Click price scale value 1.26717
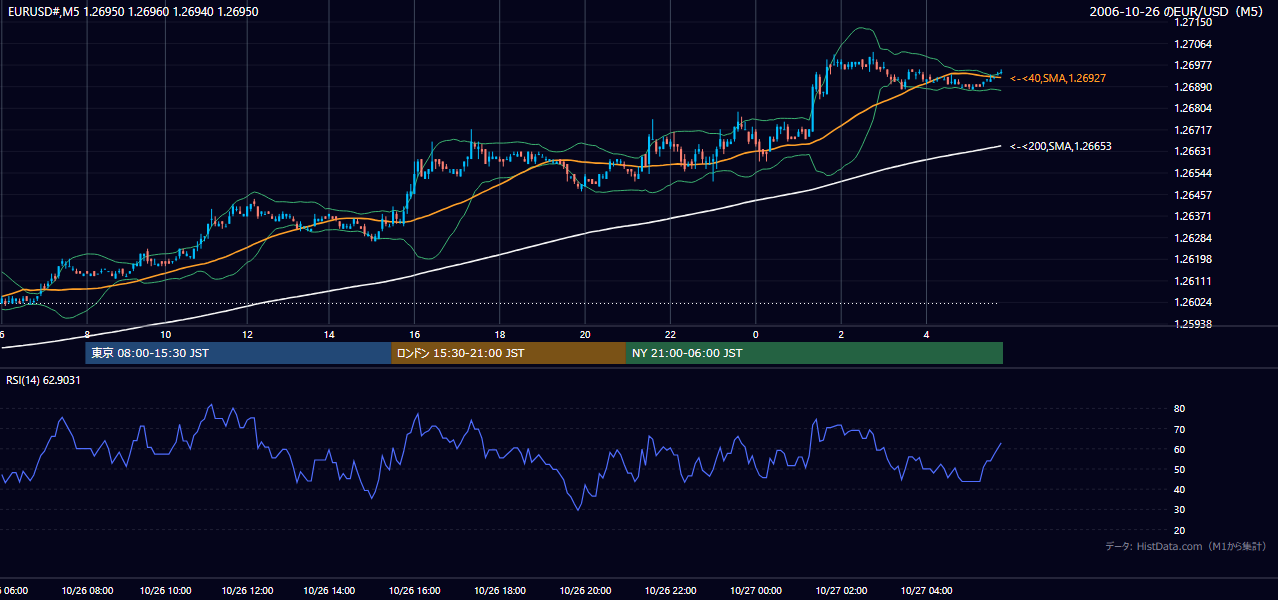Viewport: 1278px width, 600px height. click(1194, 130)
